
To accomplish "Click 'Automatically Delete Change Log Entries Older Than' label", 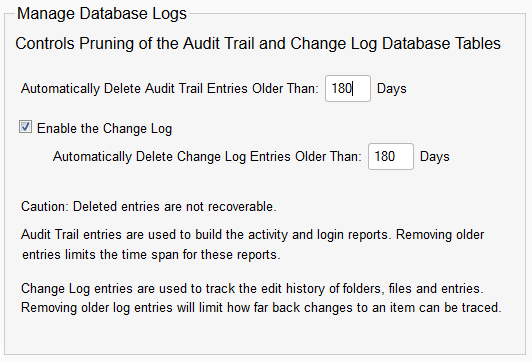I will click(207, 156).
